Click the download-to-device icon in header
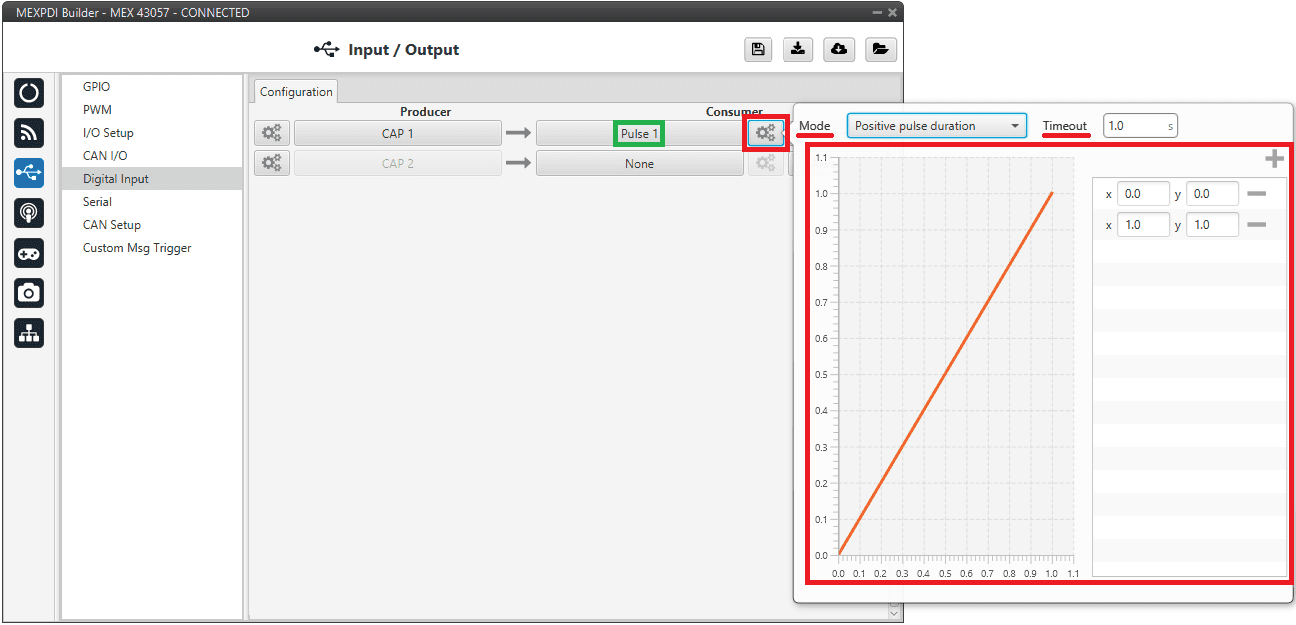Image resolution: width=1296 pixels, height=625 pixels. [x=798, y=50]
